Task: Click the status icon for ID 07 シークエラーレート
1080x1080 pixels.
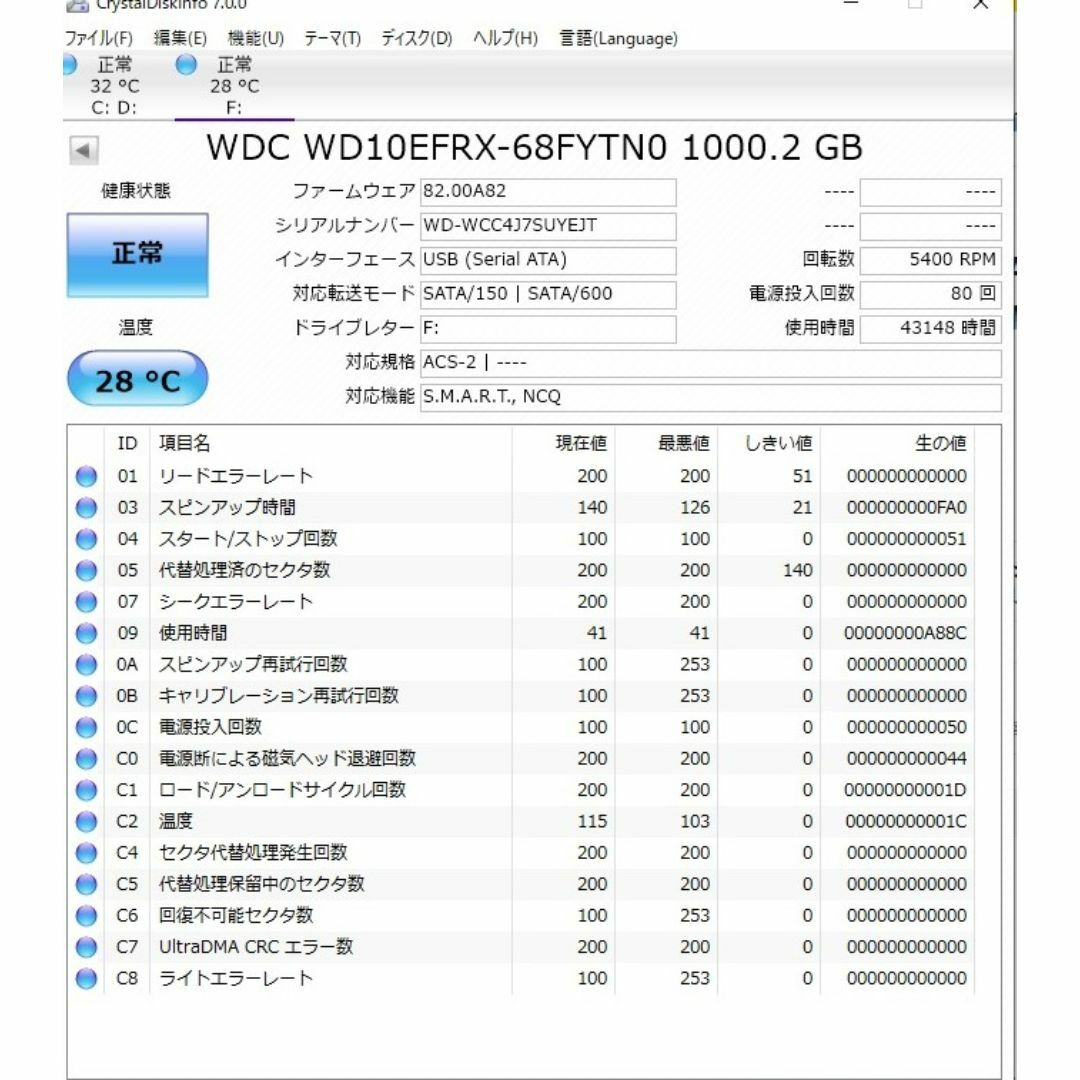Action: [x=86, y=602]
